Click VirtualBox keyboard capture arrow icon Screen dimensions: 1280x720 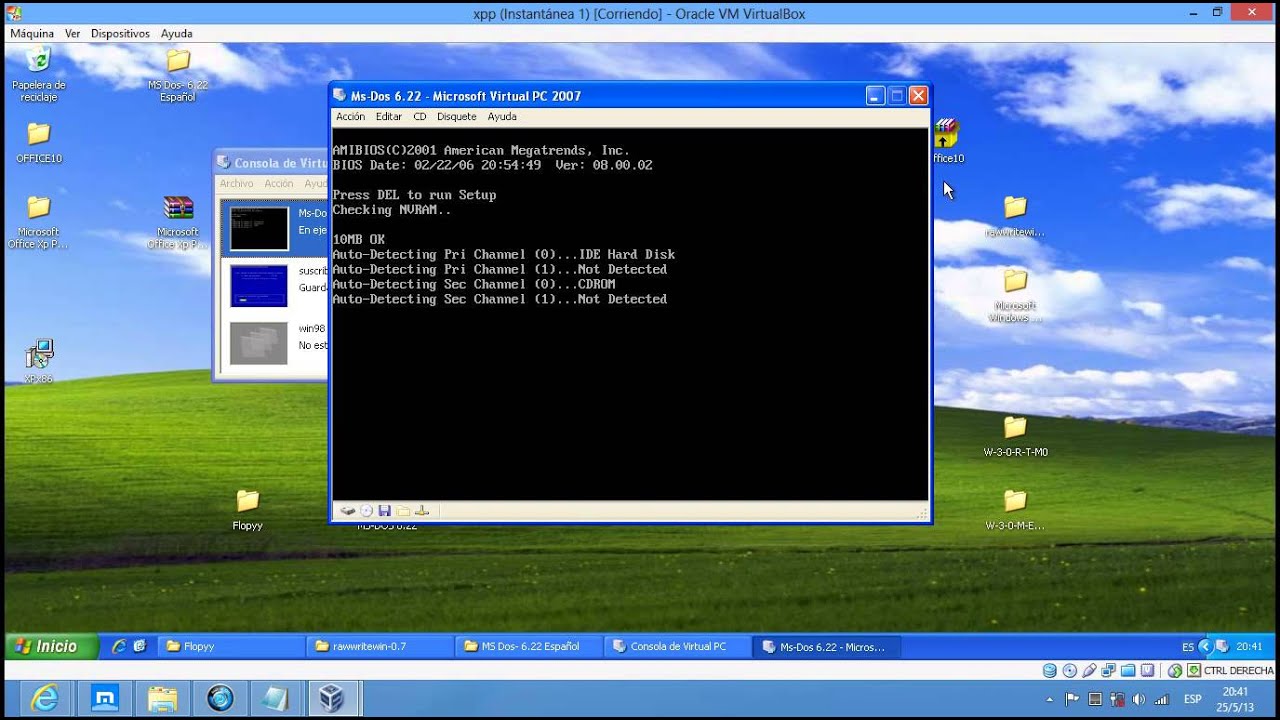click(1194, 670)
